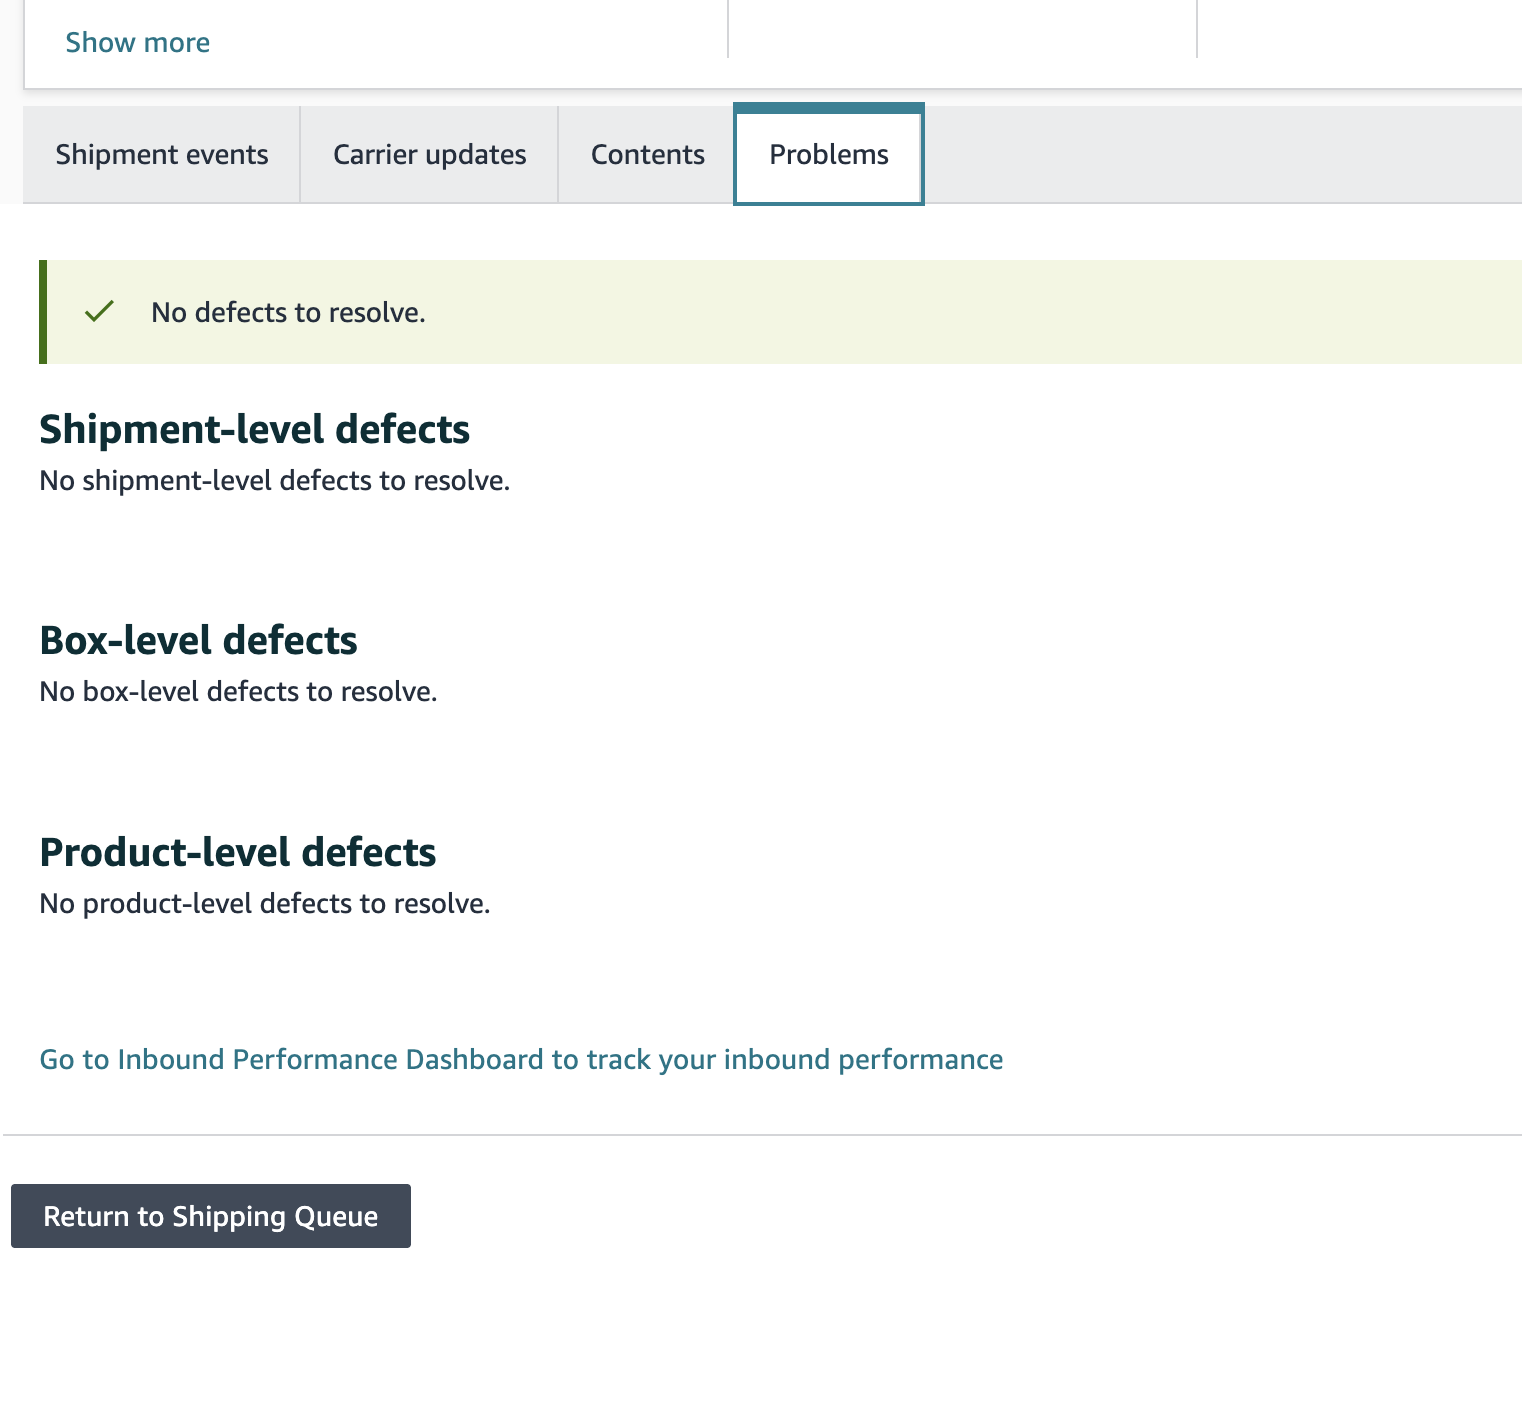Click the green checkmark success icon
Image resolution: width=1522 pixels, height=1418 pixels.
100,312
